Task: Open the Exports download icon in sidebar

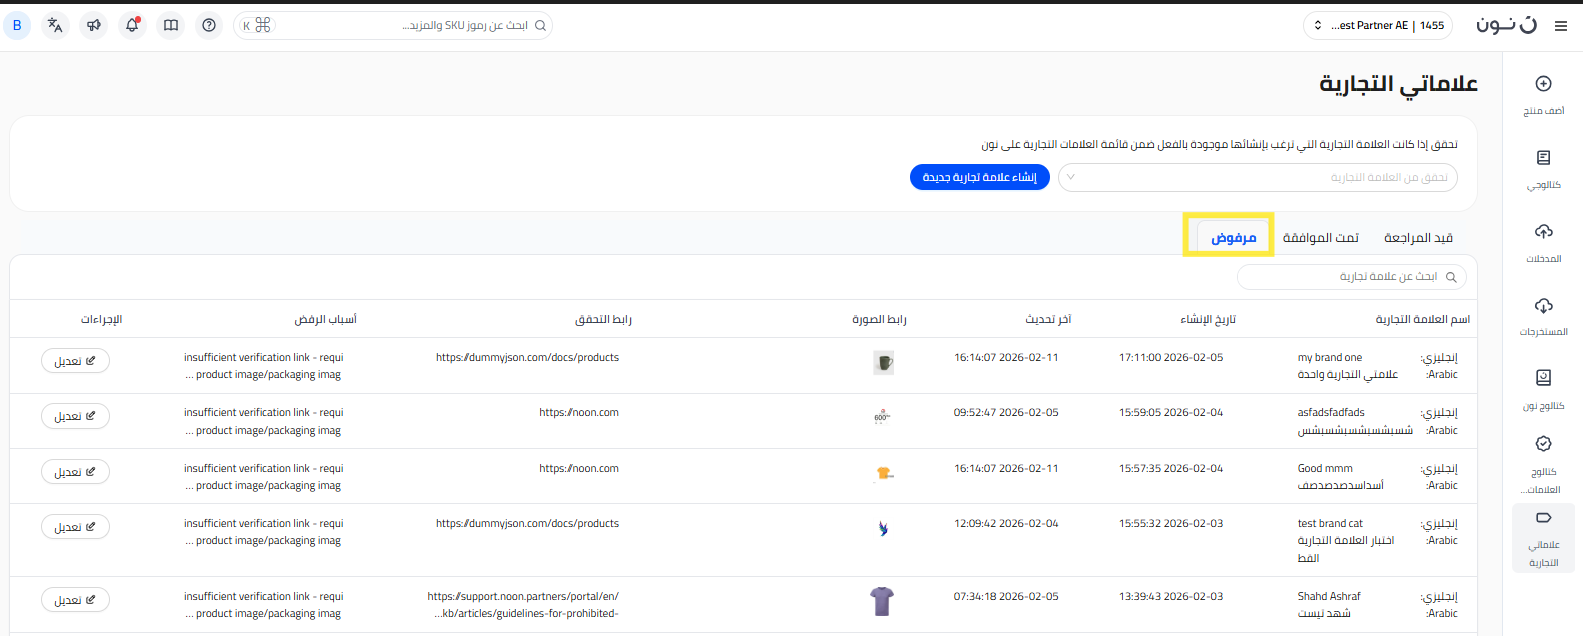Action: (x=1543, y=306)
